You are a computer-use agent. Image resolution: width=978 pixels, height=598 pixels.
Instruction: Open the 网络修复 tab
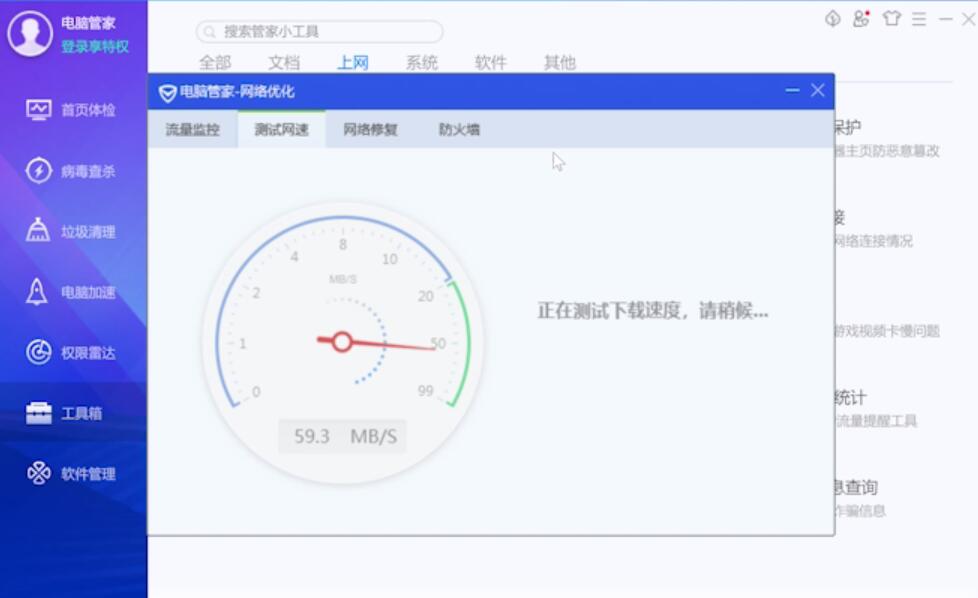pos(370,129)
